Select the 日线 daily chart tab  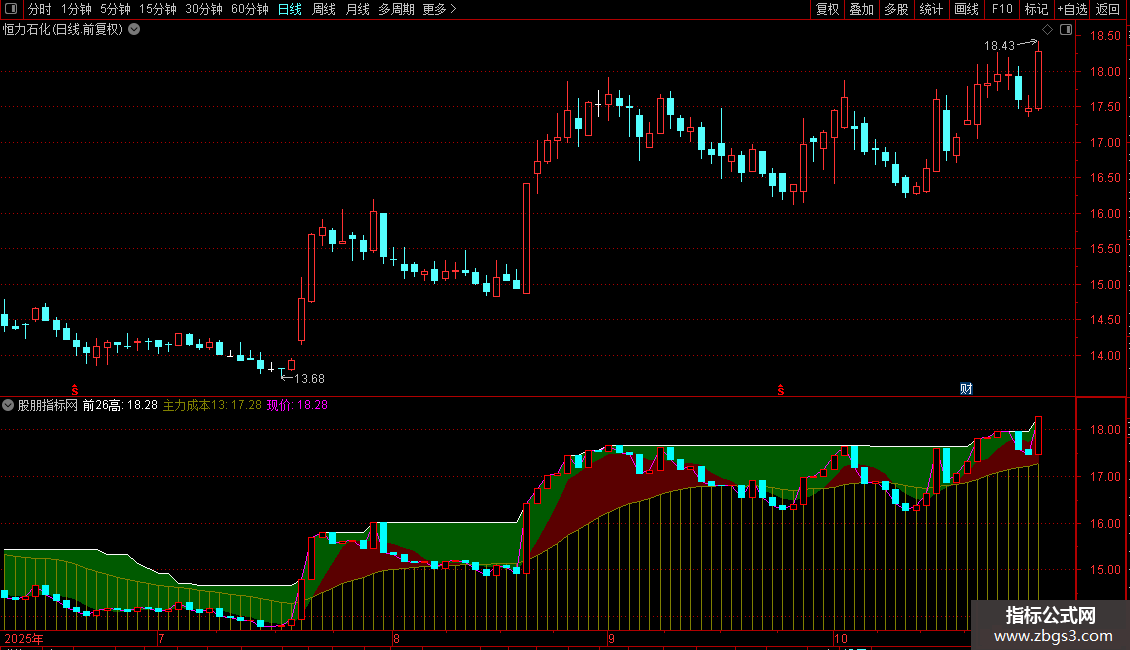coord(290,9)
